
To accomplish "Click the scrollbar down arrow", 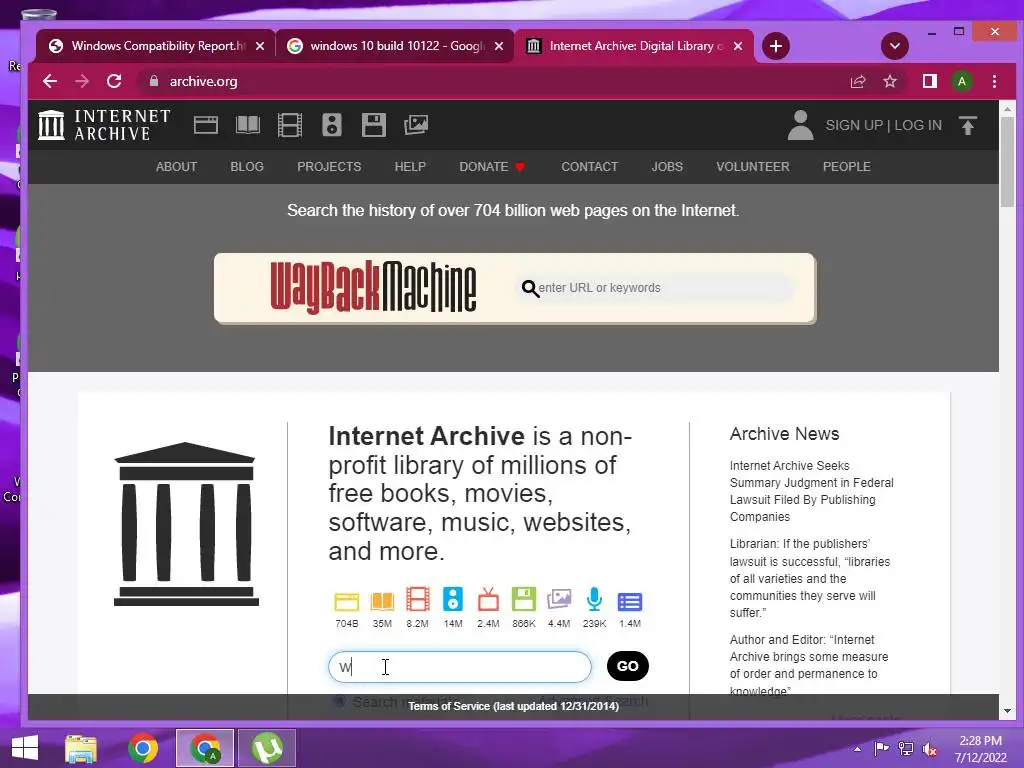I will 1007,711.
